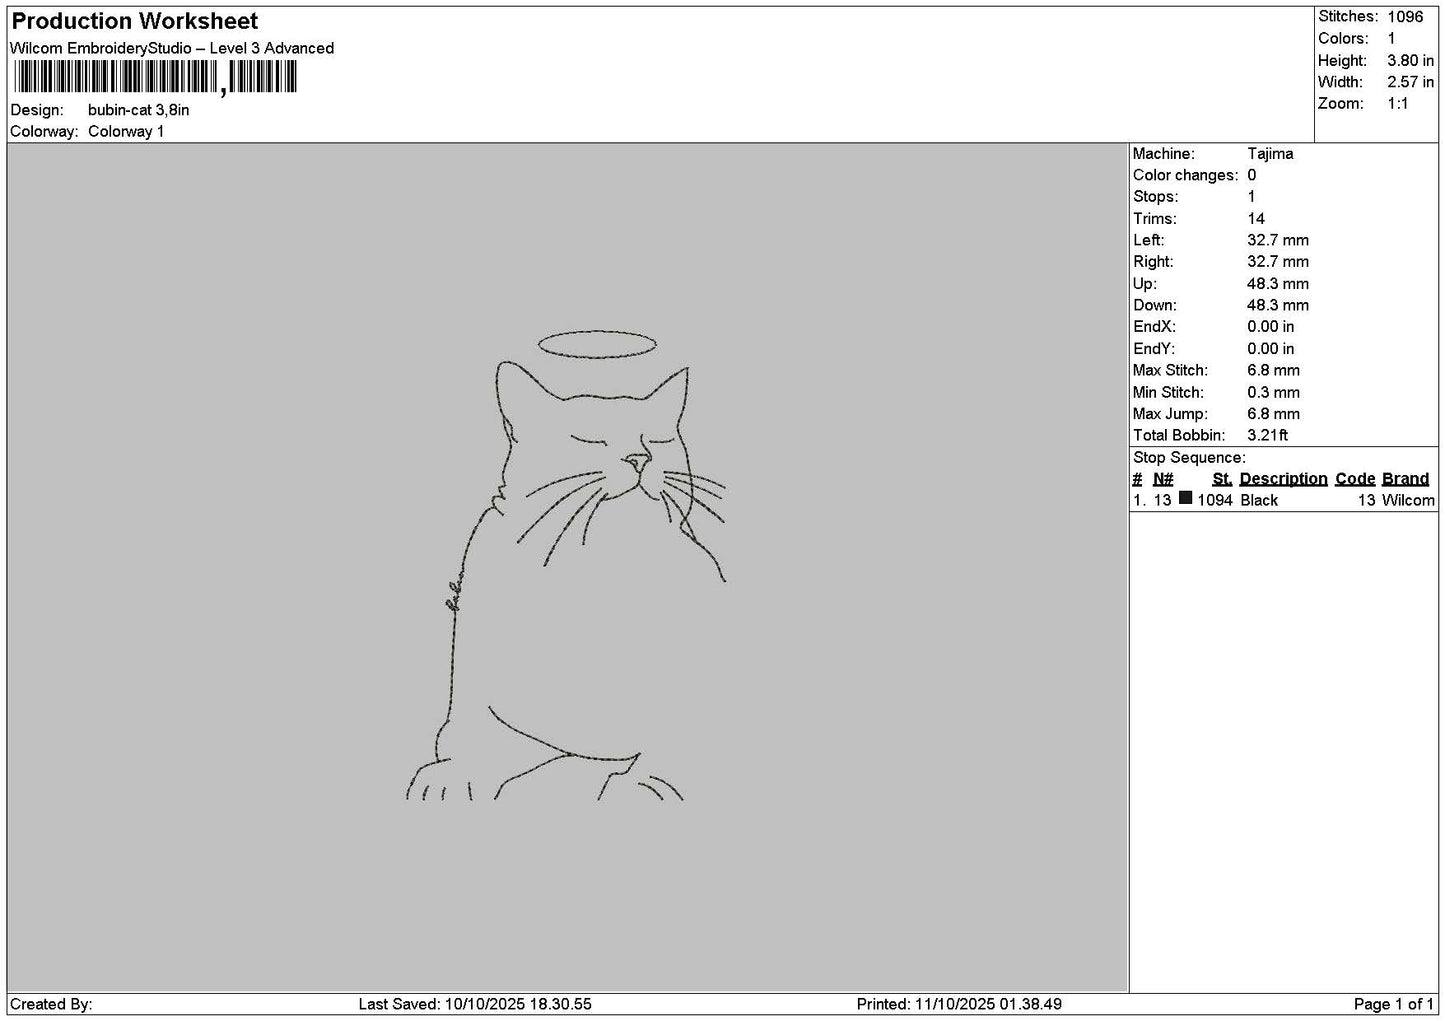Select the Zoom value 1:1
This screenshot has height=1021, width=1445.
pyautogui.click(x=1397, y=104)
